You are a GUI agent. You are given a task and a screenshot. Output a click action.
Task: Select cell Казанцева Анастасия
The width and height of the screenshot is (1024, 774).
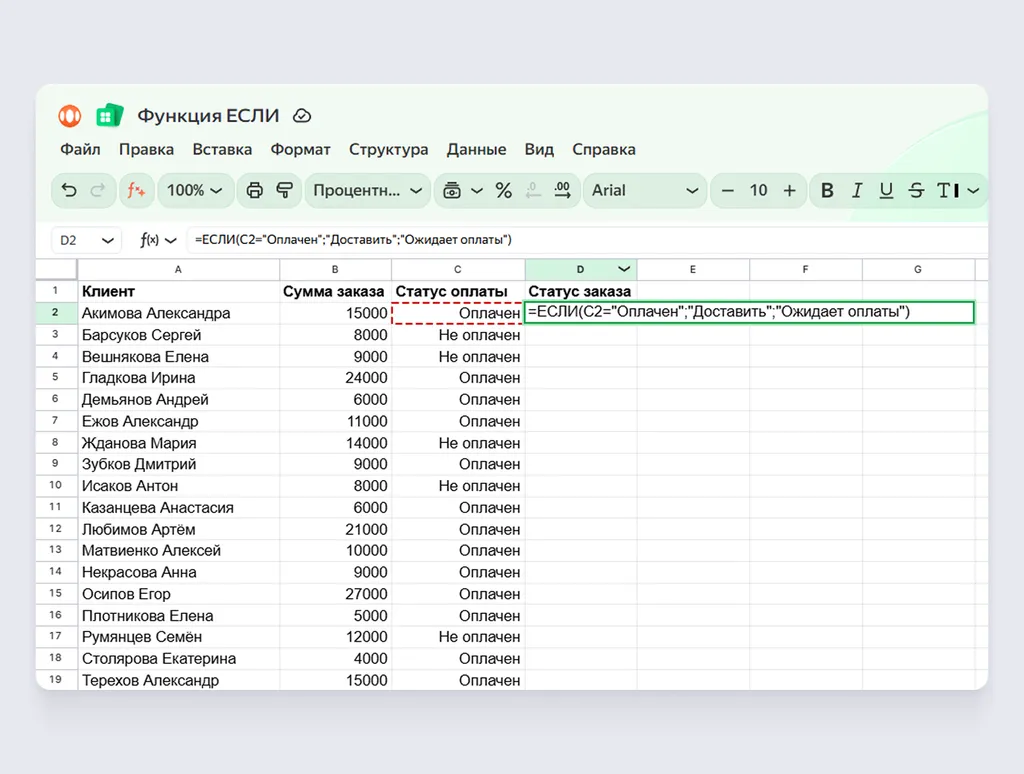178,508
